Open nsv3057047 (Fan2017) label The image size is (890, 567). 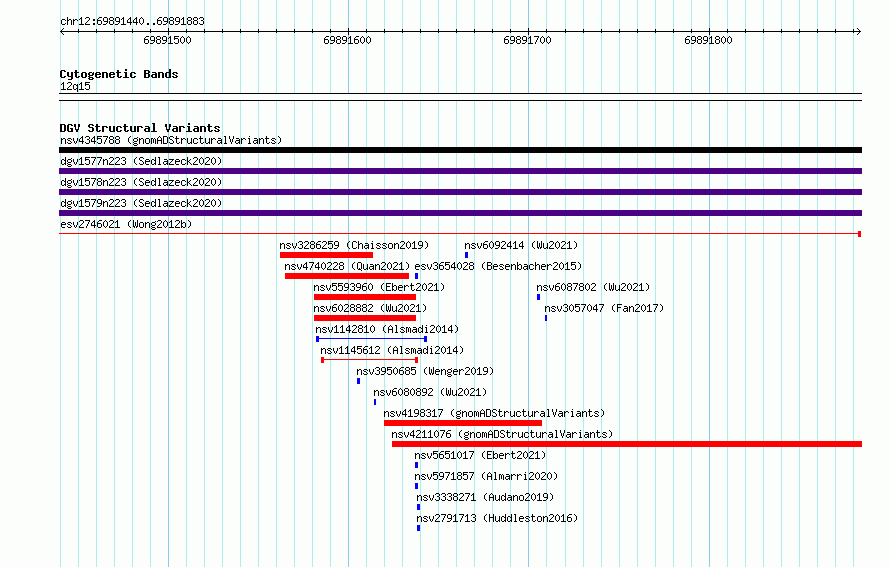(604, 308)
